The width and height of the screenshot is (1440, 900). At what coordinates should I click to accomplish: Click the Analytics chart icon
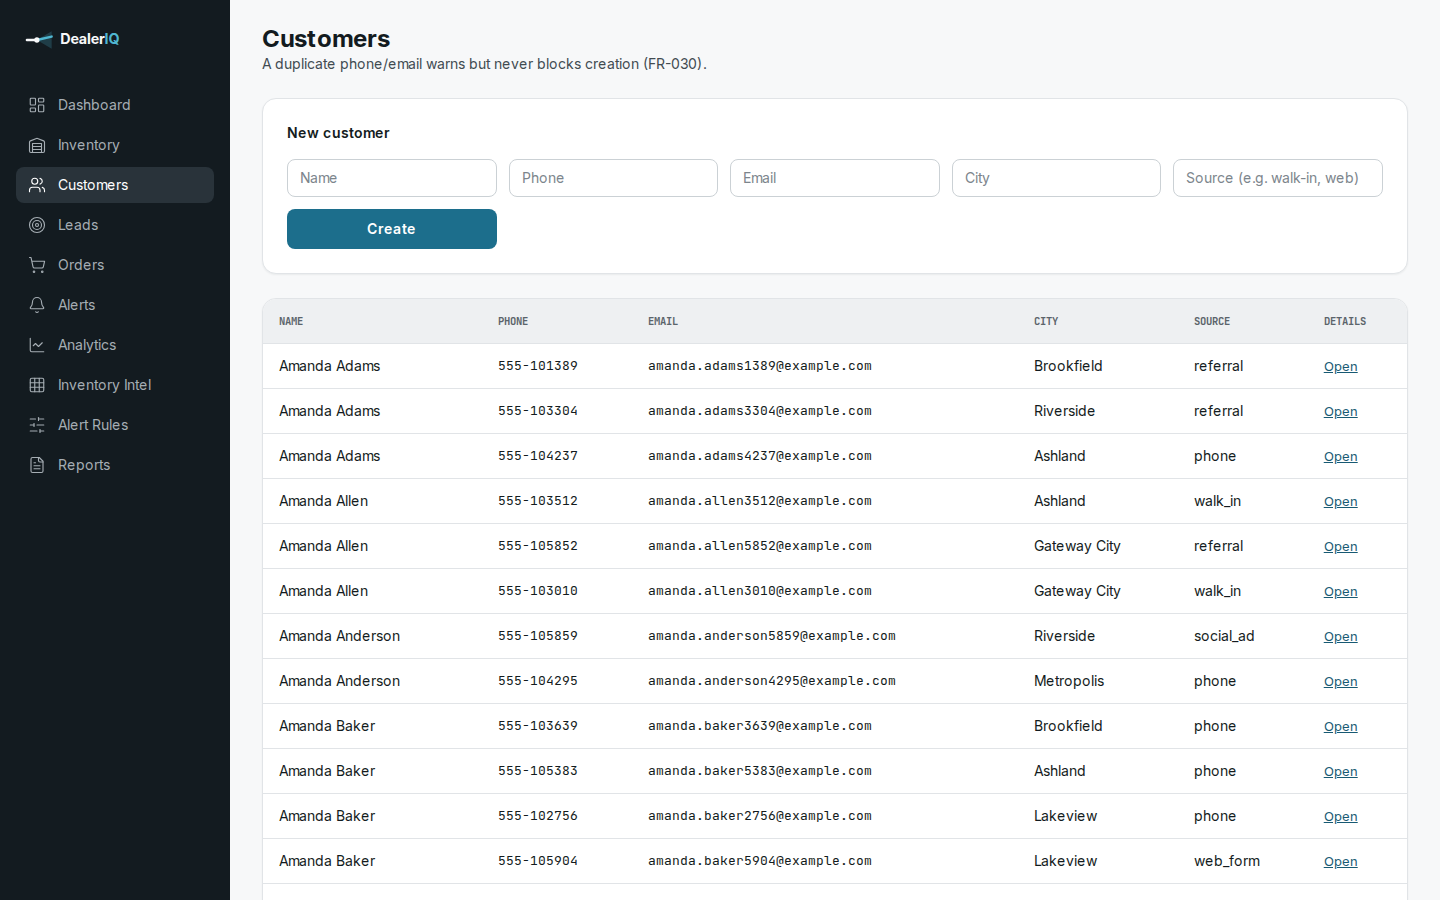[x=37, y=345]
